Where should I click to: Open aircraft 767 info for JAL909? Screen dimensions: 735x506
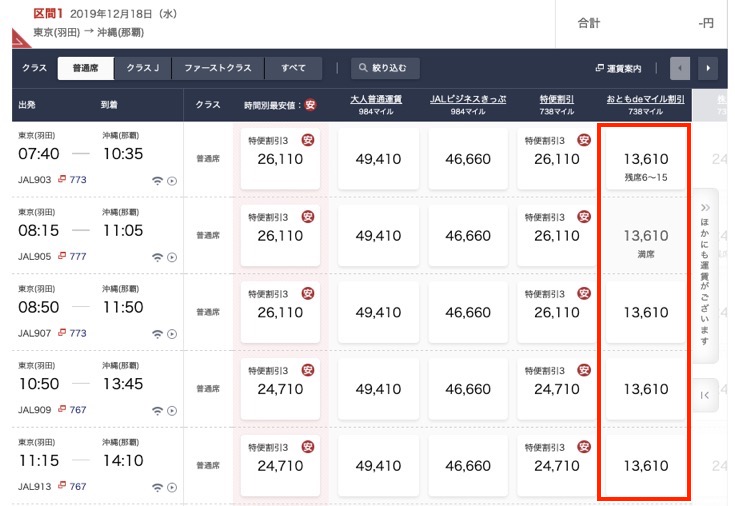click(x=72, y=410)
